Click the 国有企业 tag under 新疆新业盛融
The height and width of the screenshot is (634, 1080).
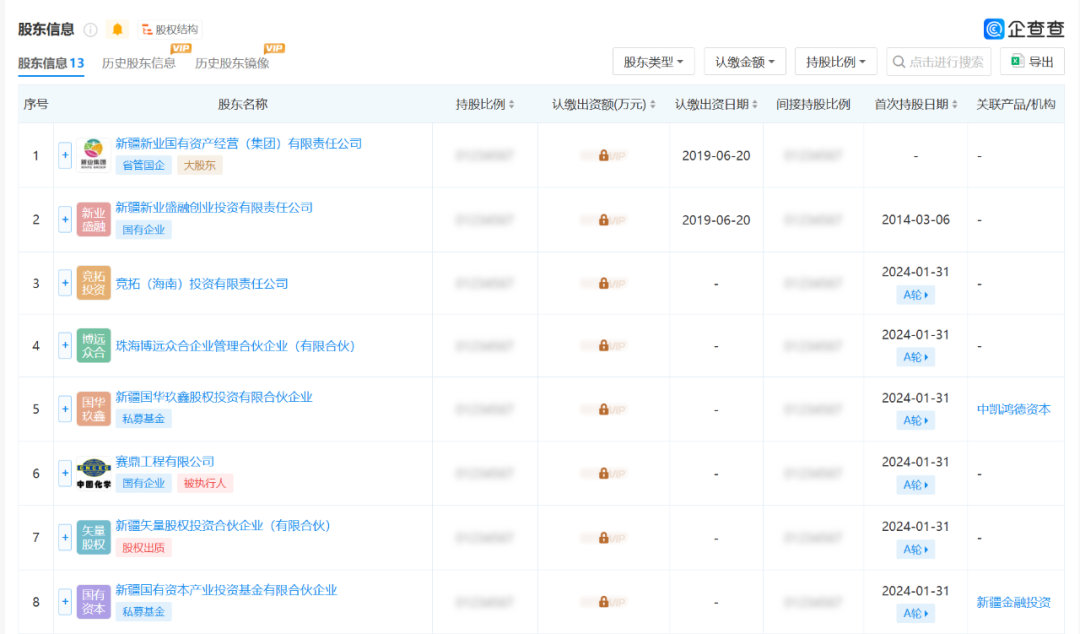[x=143, y=229]
